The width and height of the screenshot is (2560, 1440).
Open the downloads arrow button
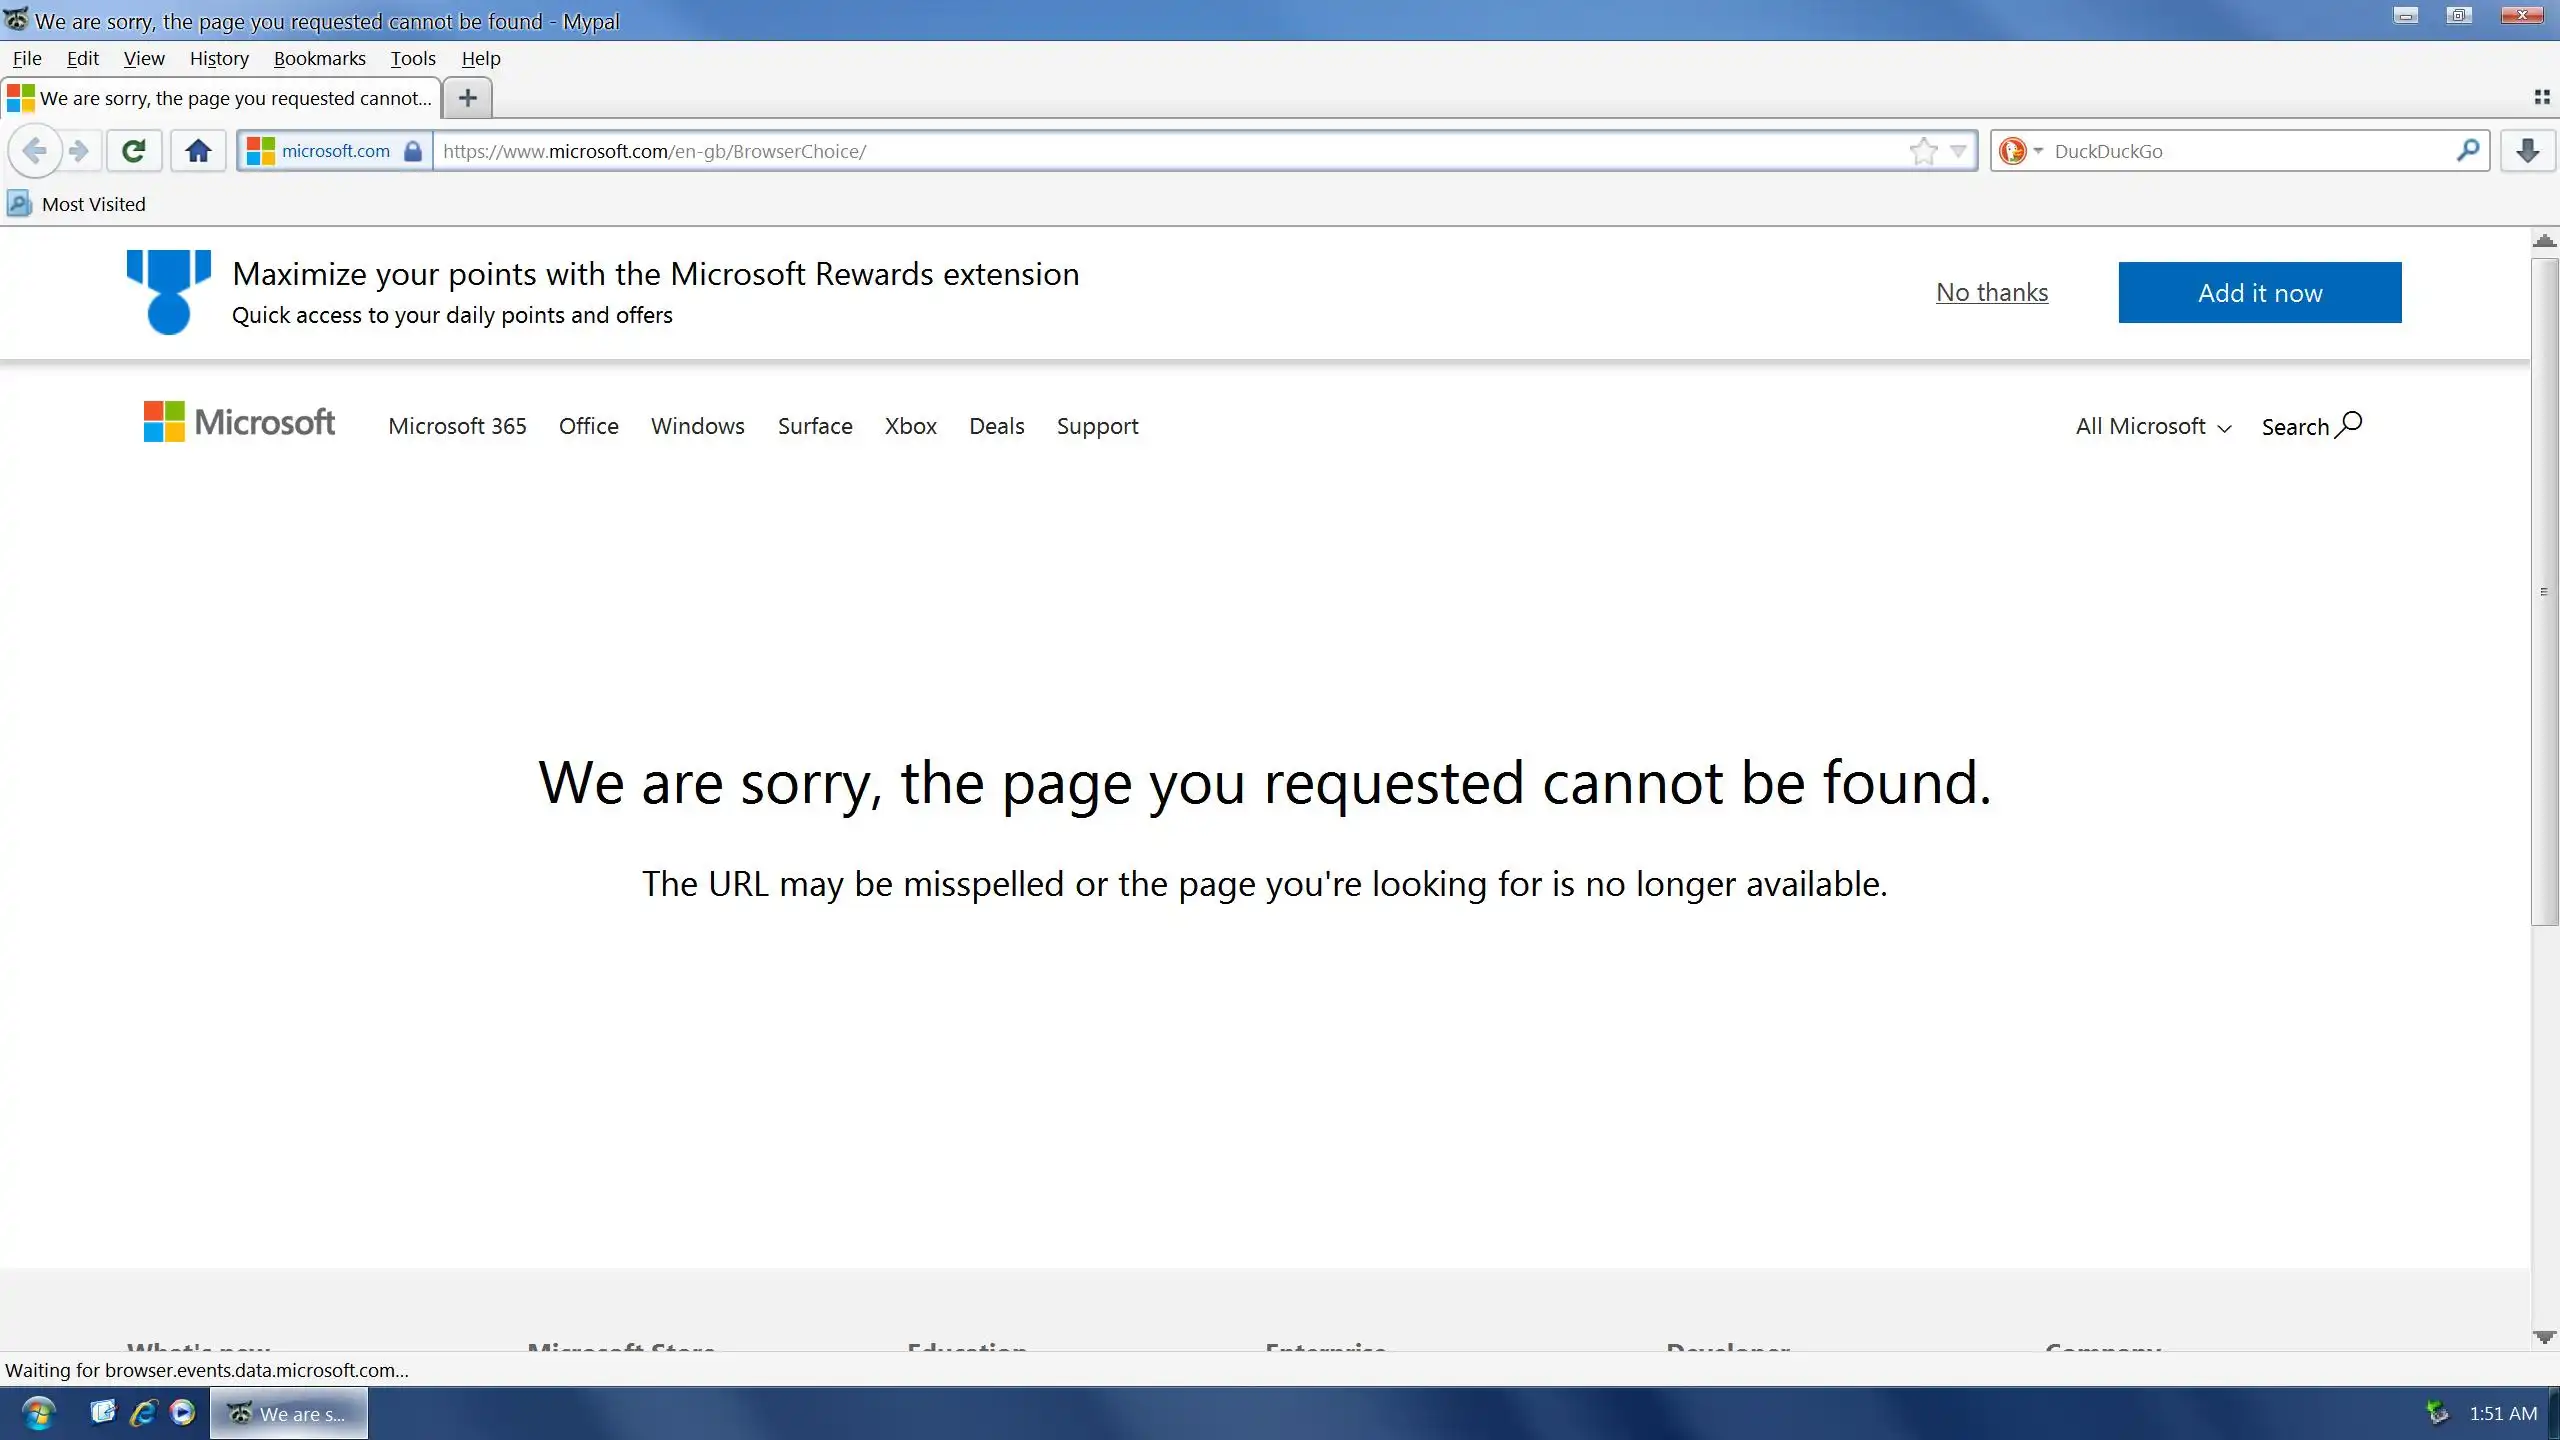[x=2527, y=151]
